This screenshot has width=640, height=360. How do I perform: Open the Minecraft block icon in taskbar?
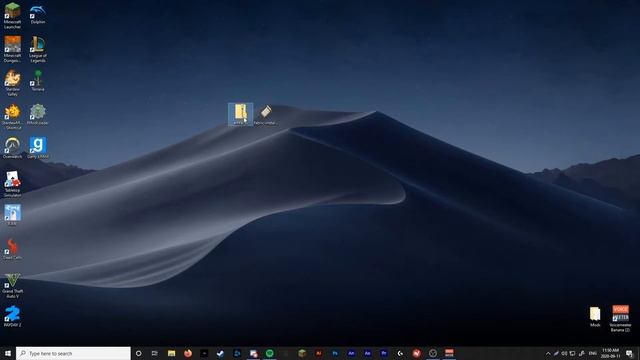[302, 353]
